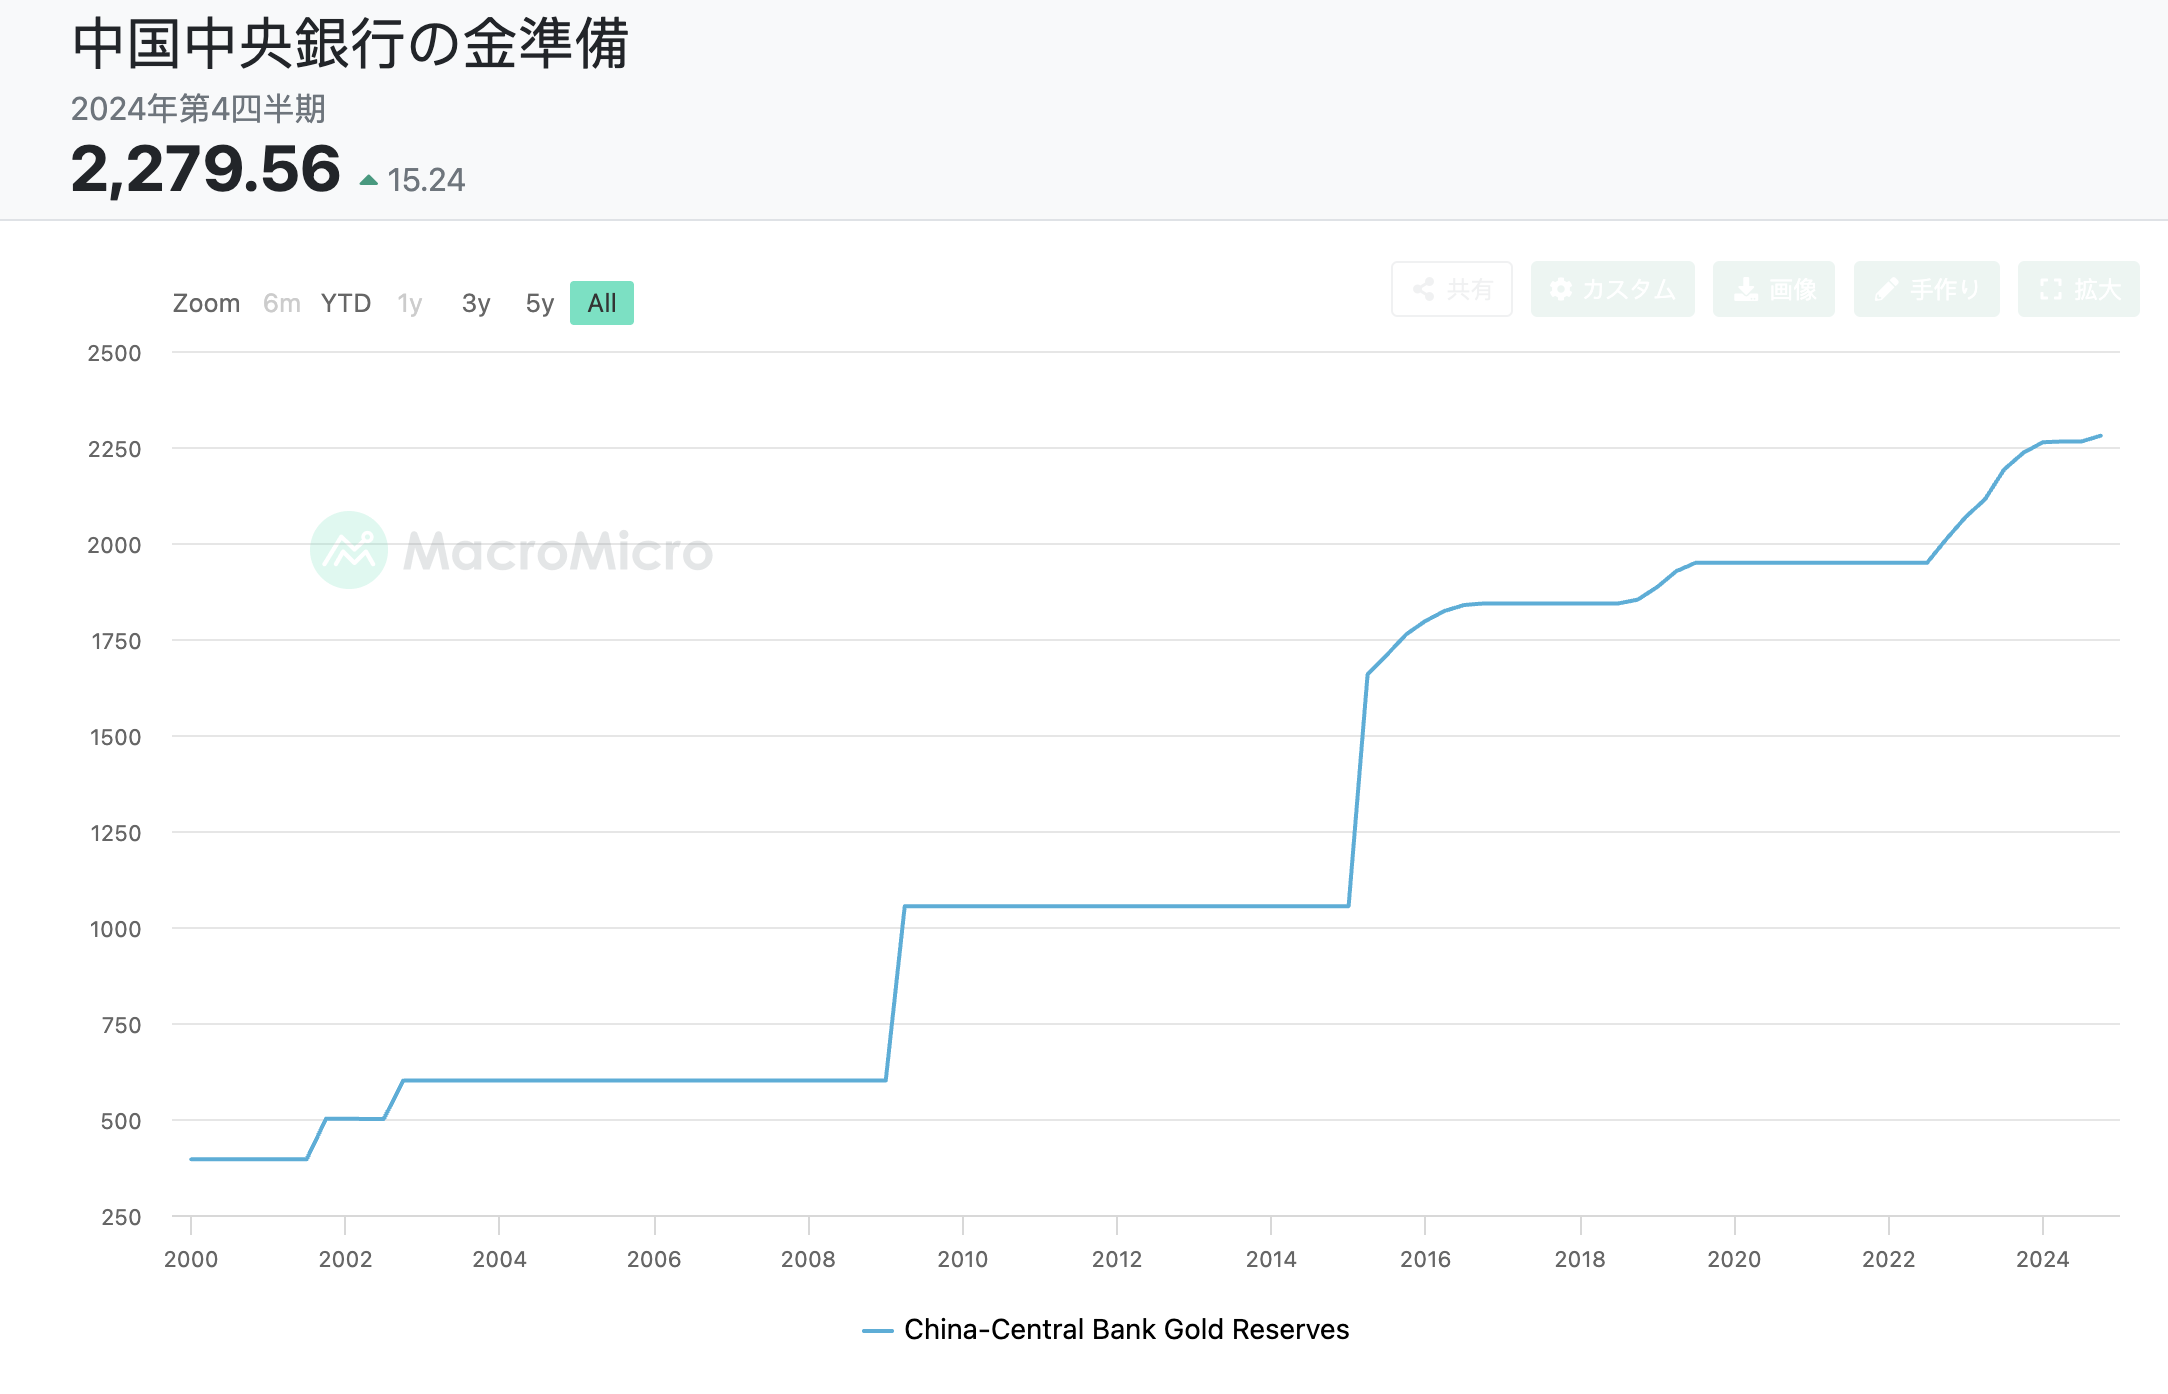Select the 6m zoom range
The width and height of the screenshot is (2168, 1394).
tap(281, 303)
